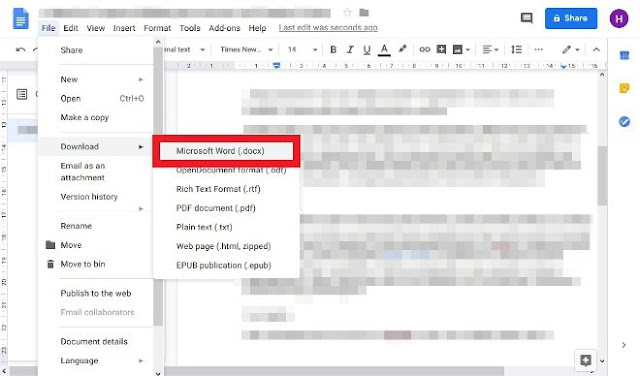Open the Tools menu

coord(190,28)
